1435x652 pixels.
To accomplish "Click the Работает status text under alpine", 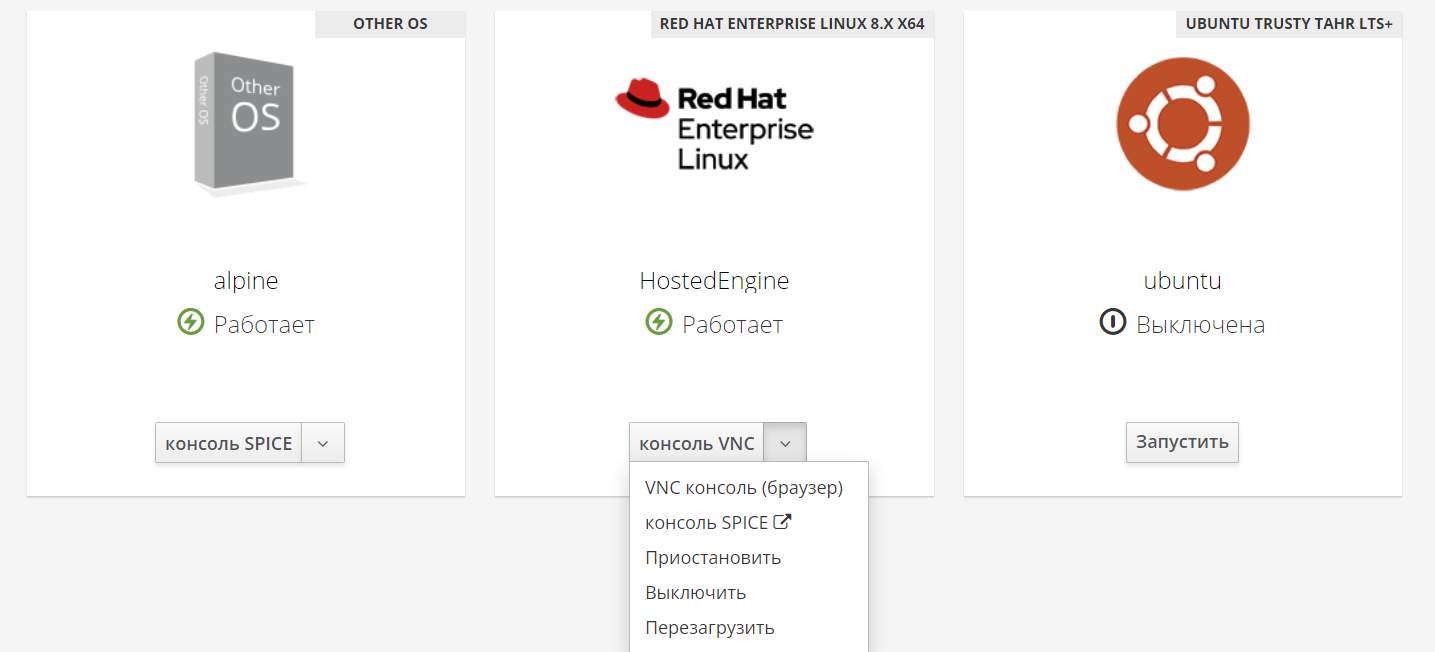I will (x=264, y=325).
